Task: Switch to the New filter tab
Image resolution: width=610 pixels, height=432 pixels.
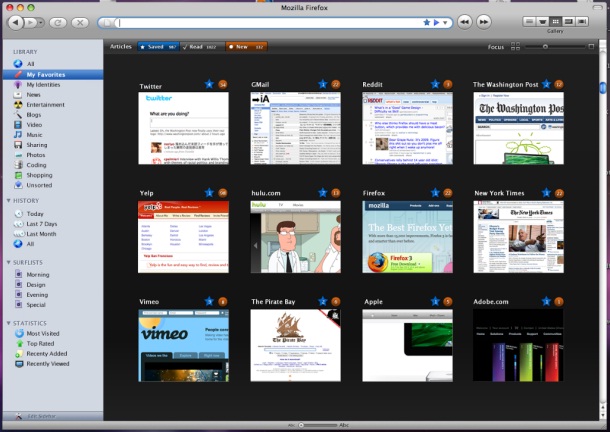Action: (246, 47)
